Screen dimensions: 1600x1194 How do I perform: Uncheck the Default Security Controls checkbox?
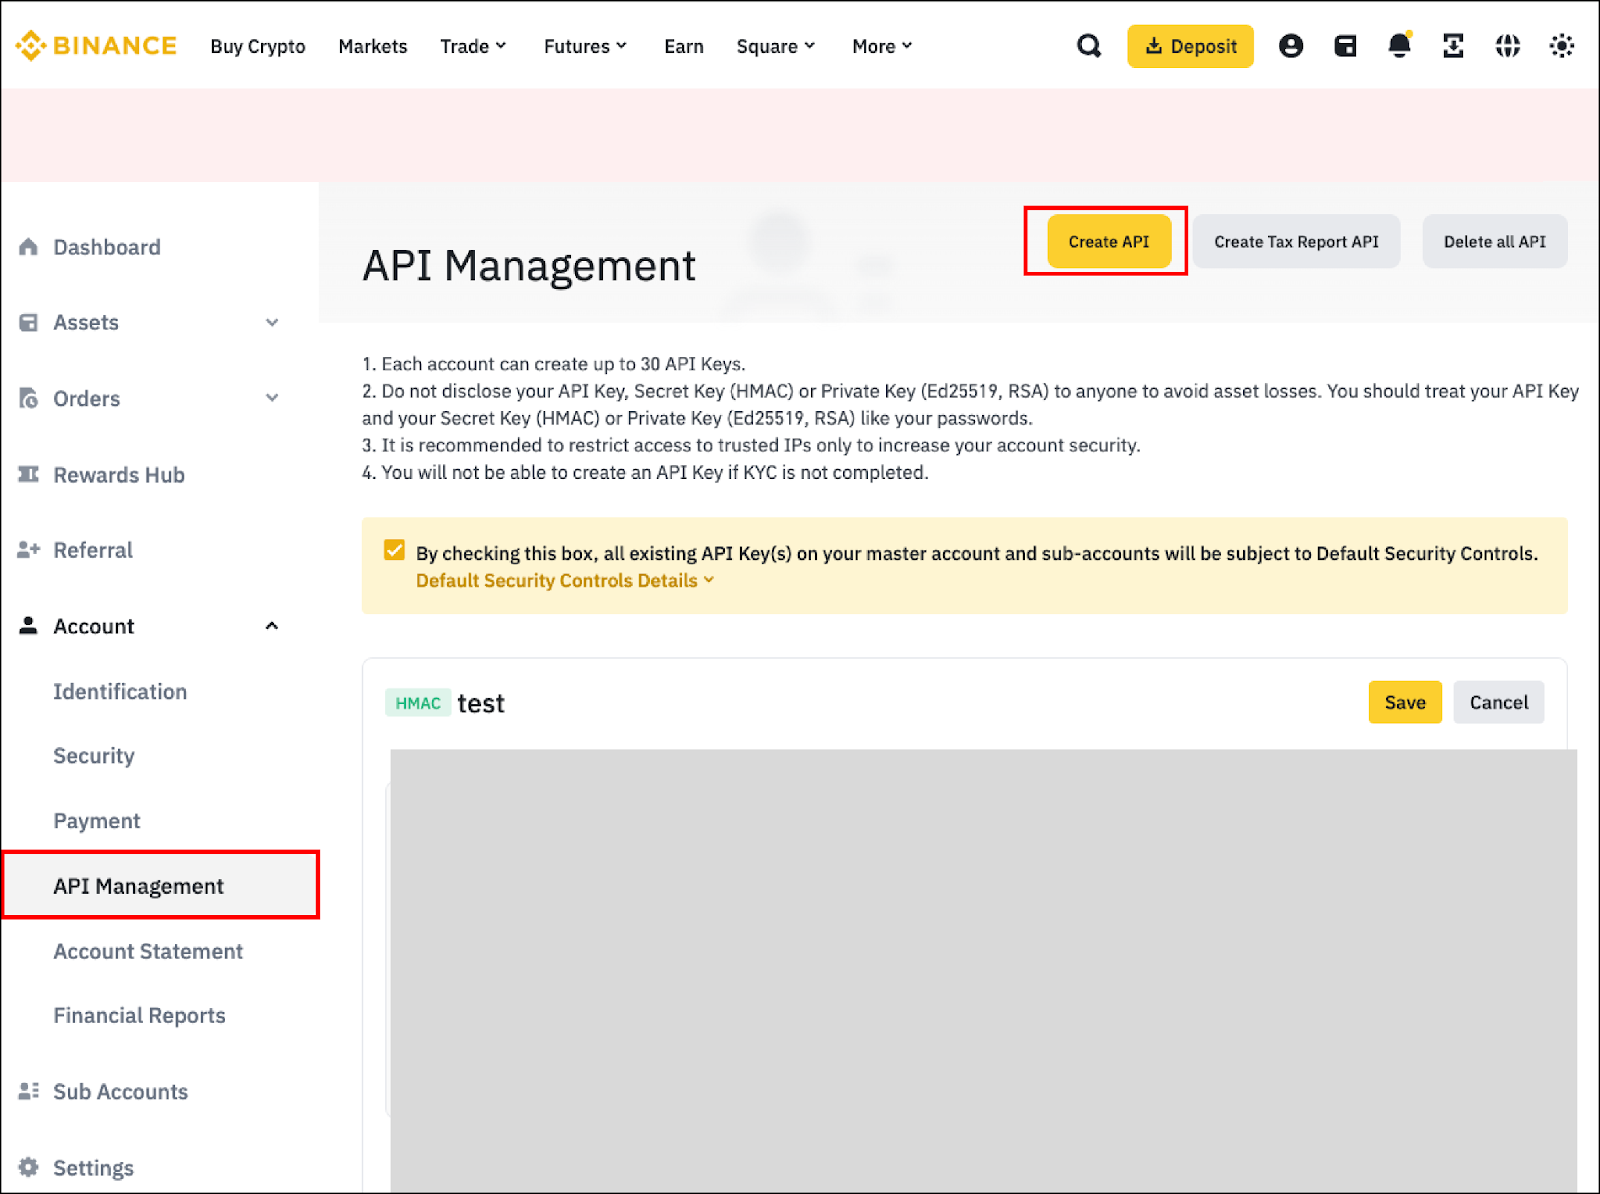pyautogui.click(x=395, y=551)
